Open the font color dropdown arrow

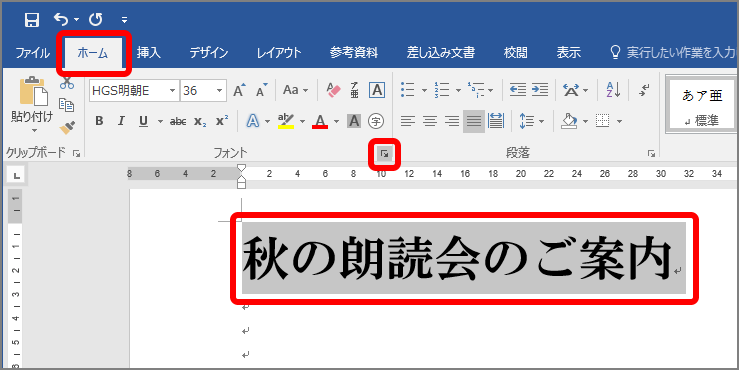(337, 122)
